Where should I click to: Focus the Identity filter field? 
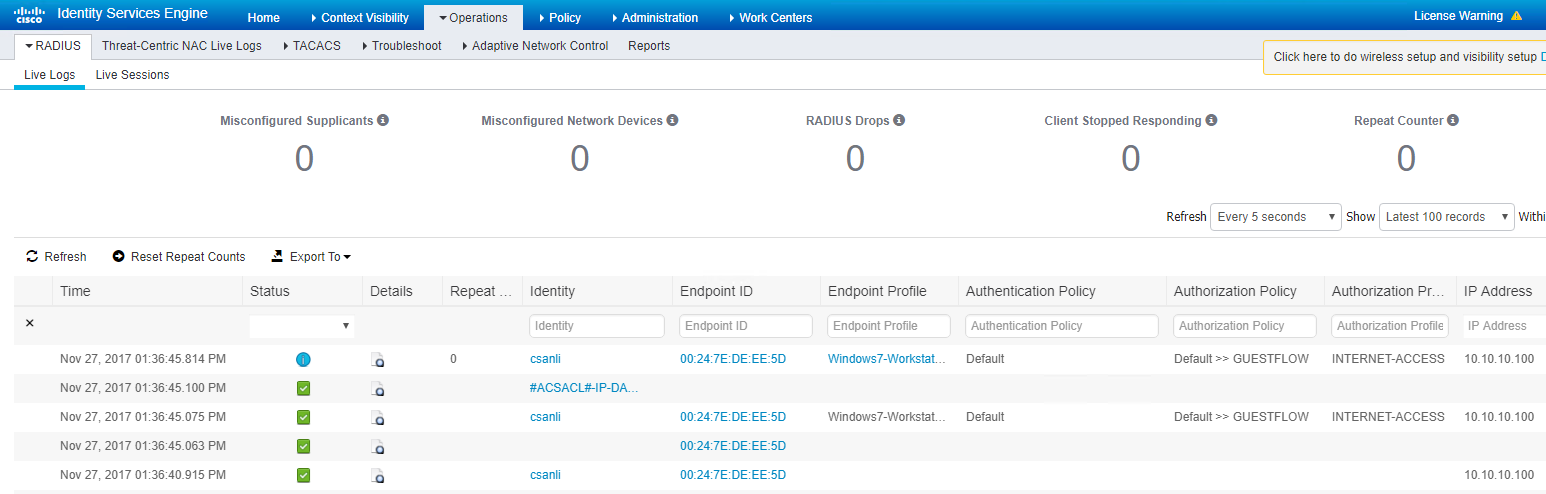pos(597,326)
